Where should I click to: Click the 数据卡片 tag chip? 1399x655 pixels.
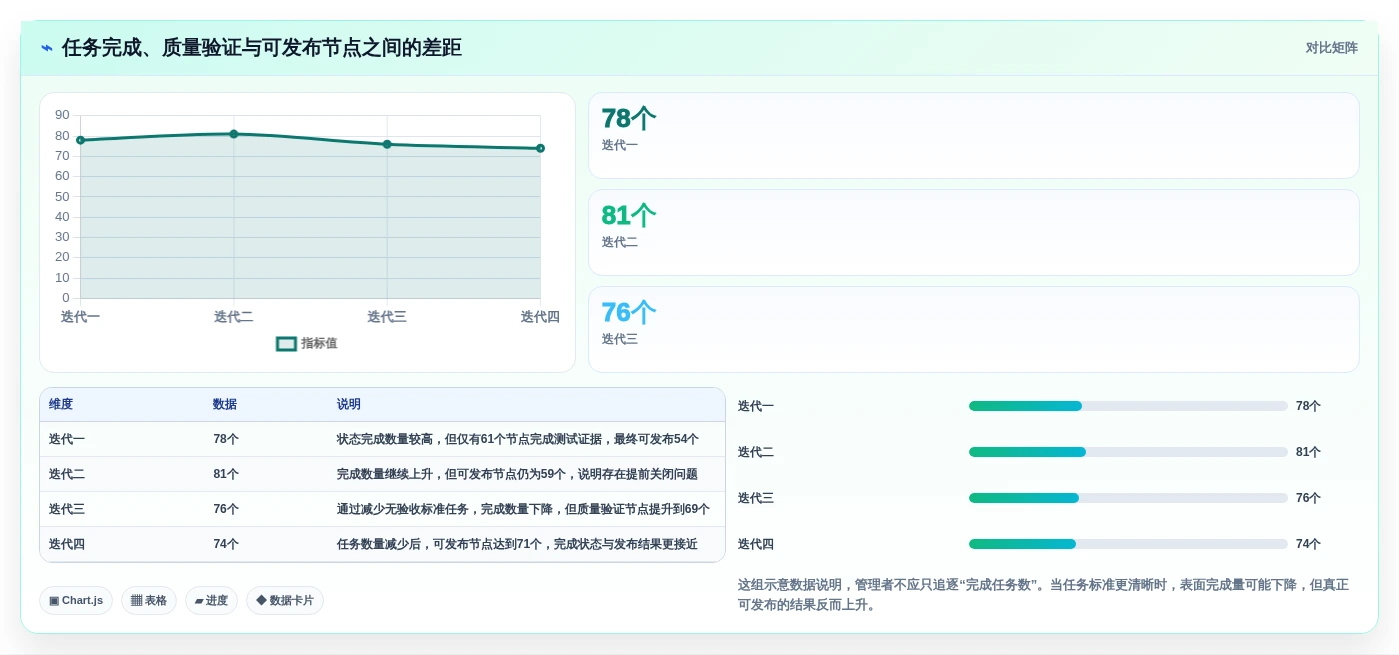(x=285, y=601)
